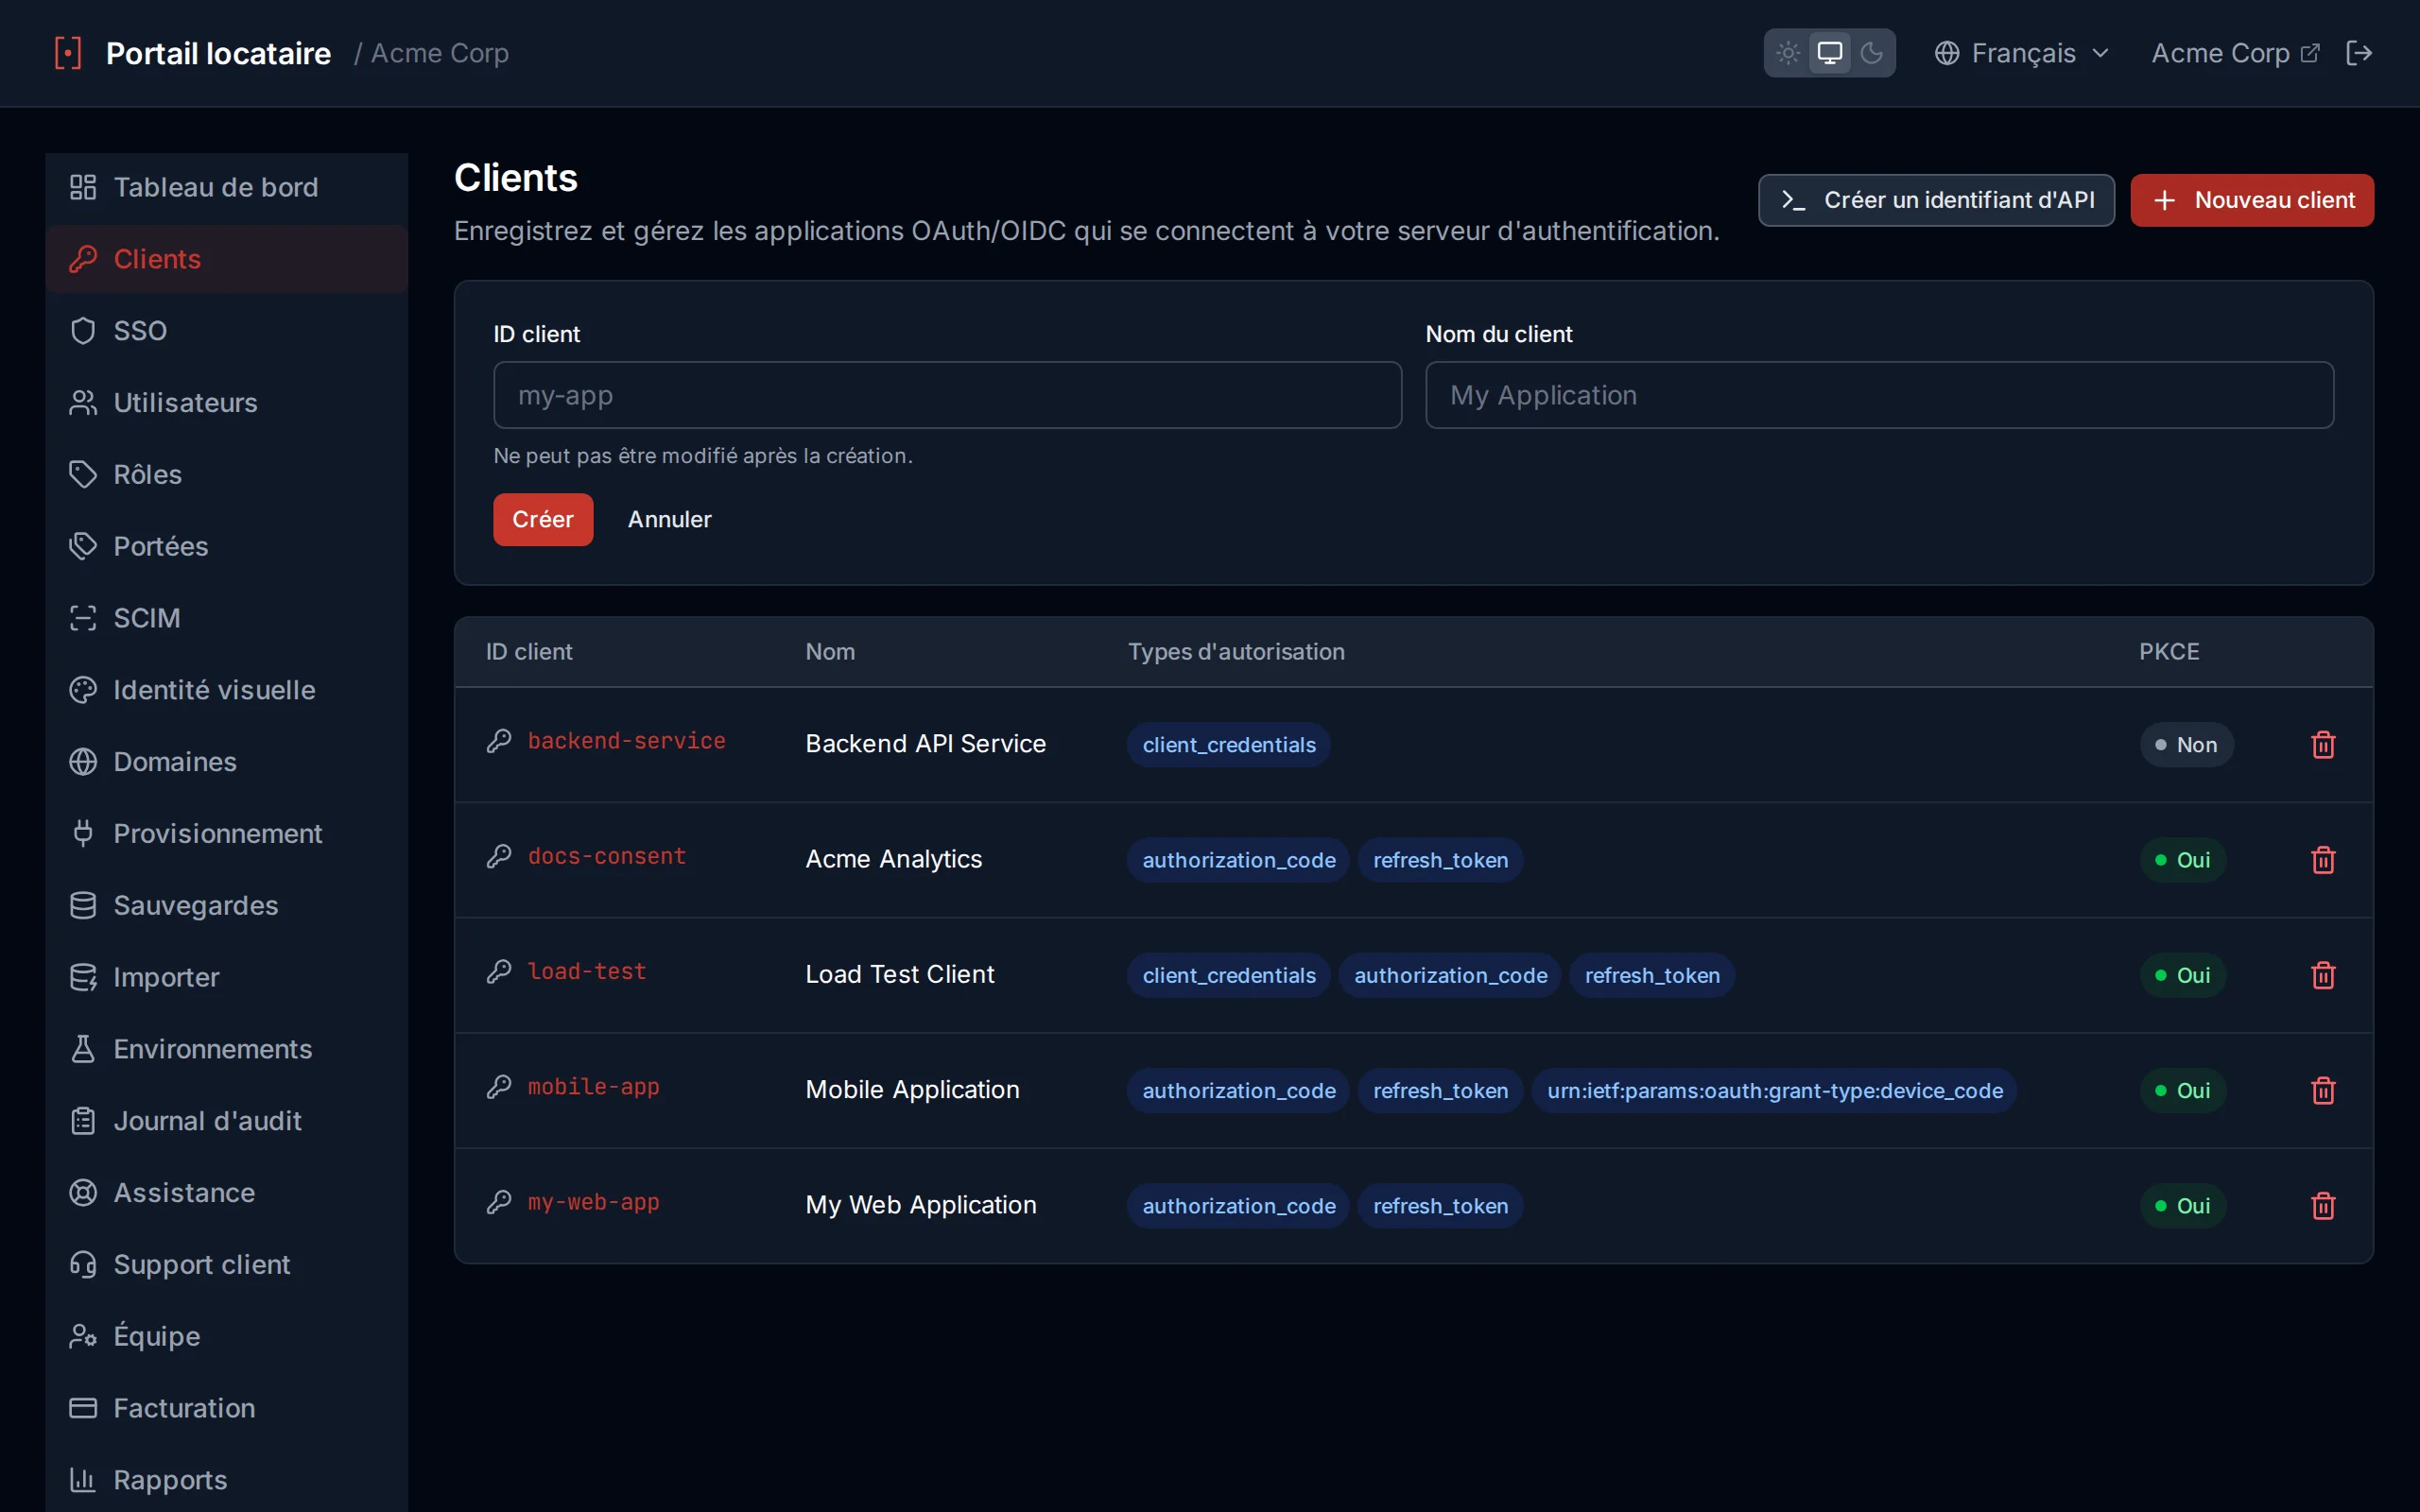Click the Environnements flask icon
The width and height of the screenshot is (2420, 1512).
pos(83,1049)
